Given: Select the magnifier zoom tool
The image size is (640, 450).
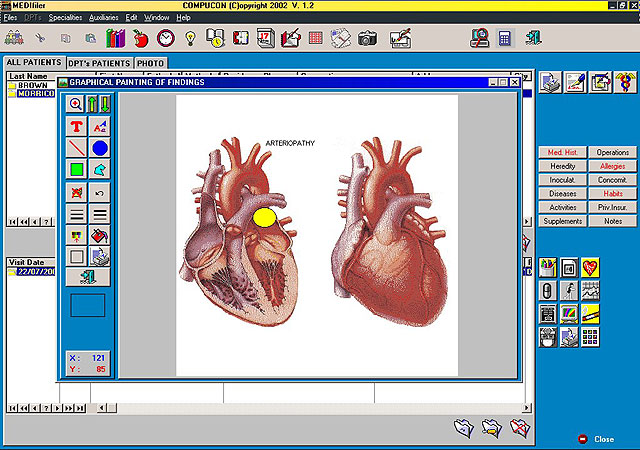Looking at the screenshot, I should pos(76,104).
